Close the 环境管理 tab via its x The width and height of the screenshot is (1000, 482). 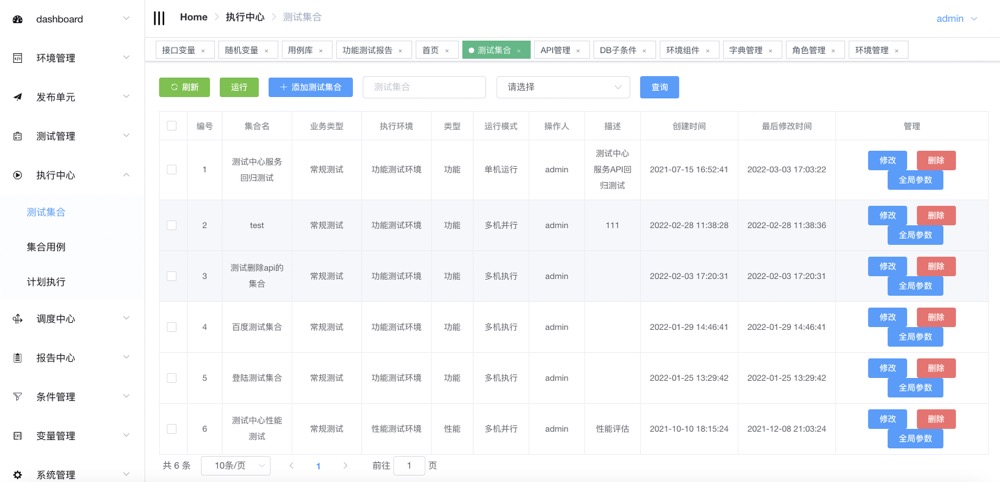tap(897, 50)
